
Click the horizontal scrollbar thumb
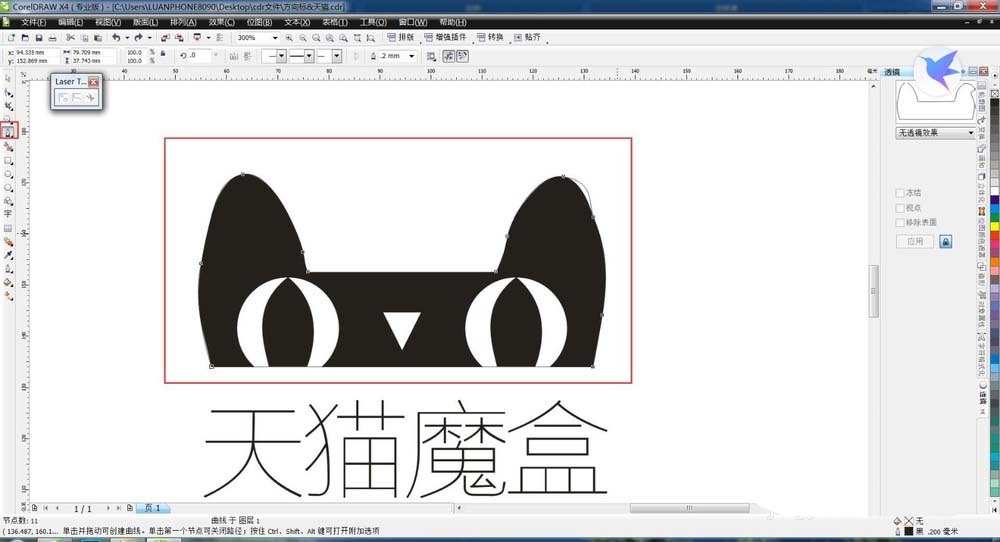689,508
